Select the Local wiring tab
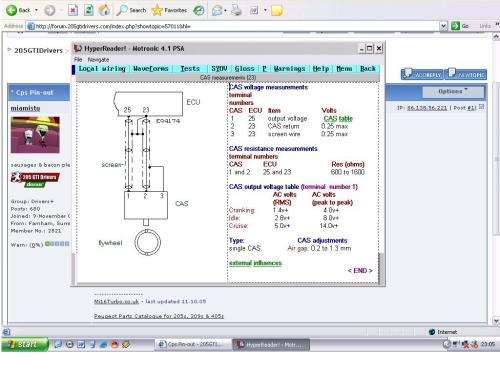500x375 pixels. coord(102,69)
